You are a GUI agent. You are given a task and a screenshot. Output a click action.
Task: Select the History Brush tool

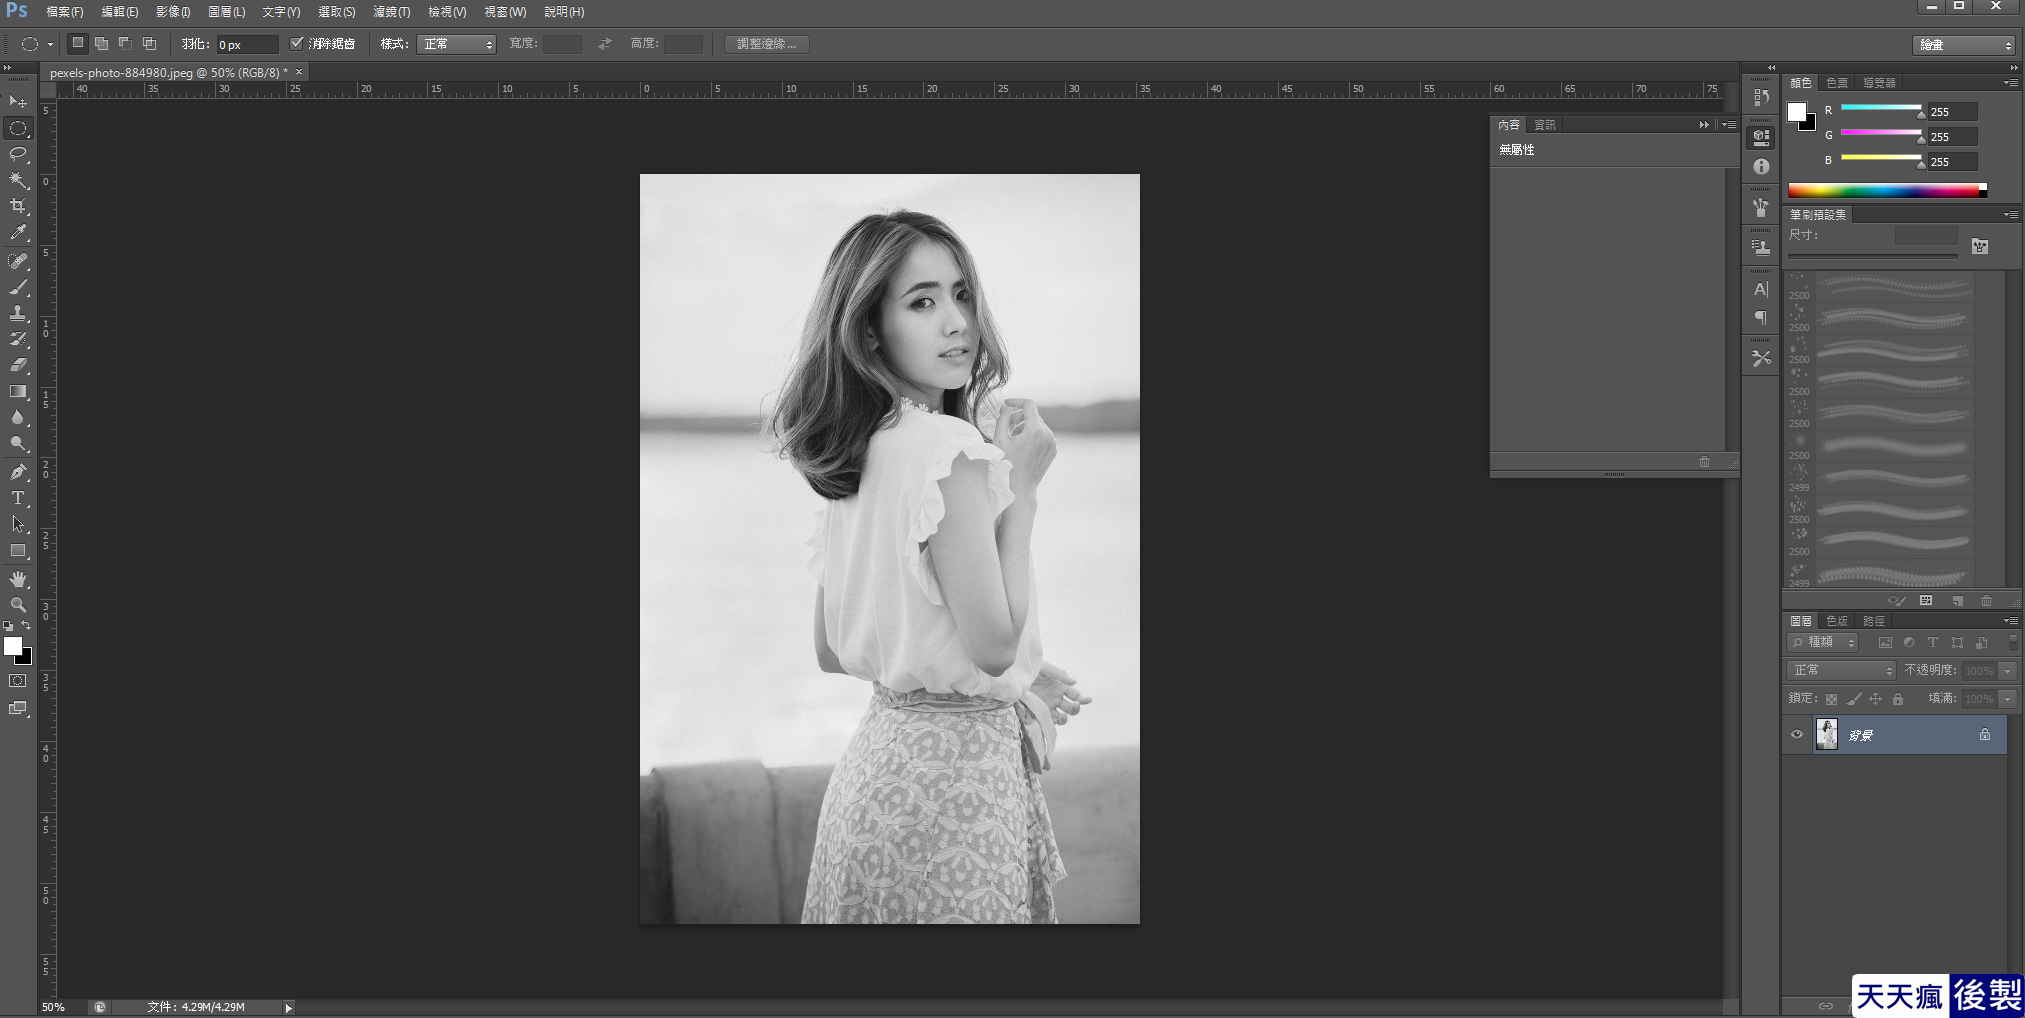click(18, 339)
